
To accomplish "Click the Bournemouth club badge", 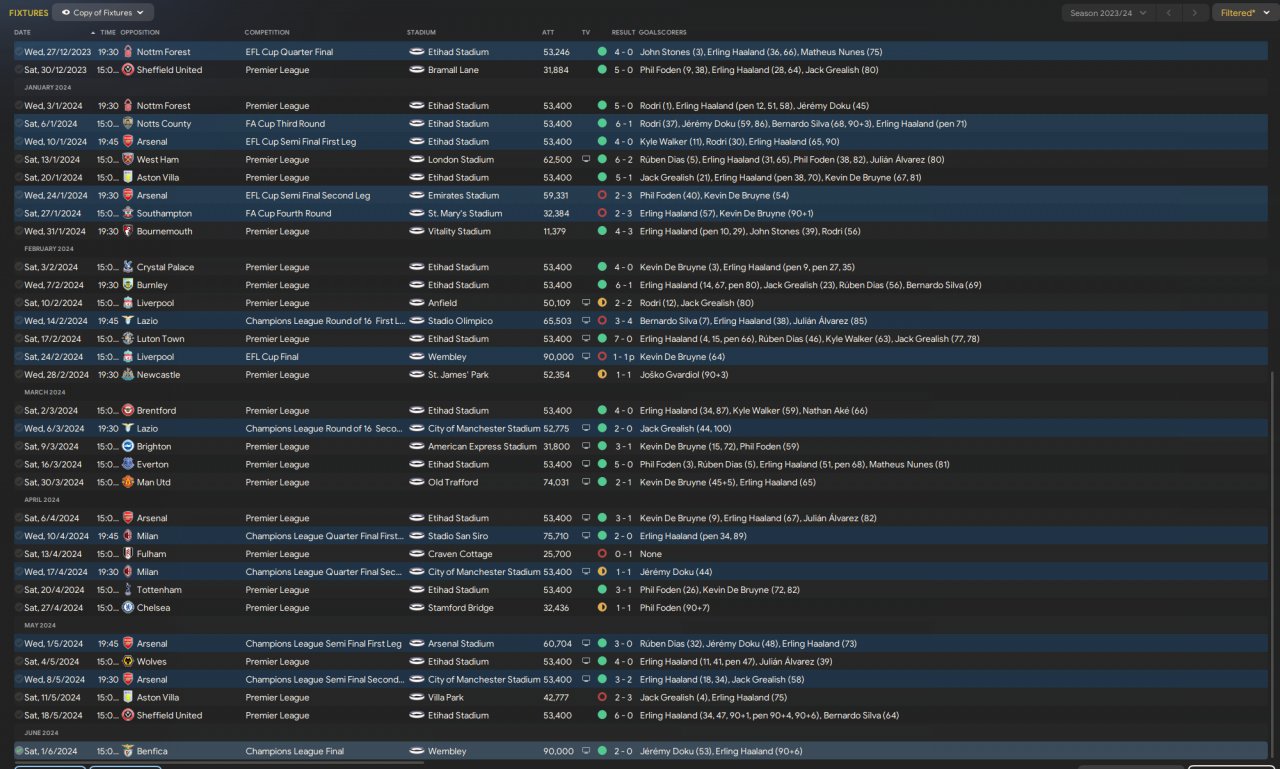I will pyautogui.click(x=128, y=232).
